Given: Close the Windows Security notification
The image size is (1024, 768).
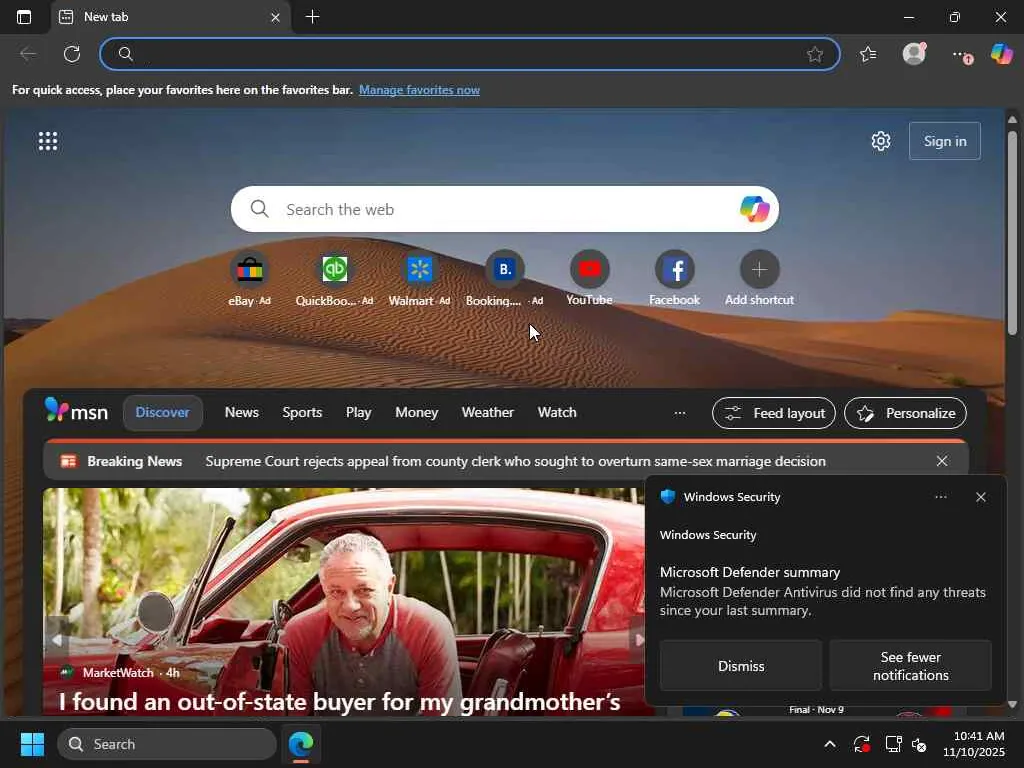Looking at the screenshot, I should pos(981,497).
